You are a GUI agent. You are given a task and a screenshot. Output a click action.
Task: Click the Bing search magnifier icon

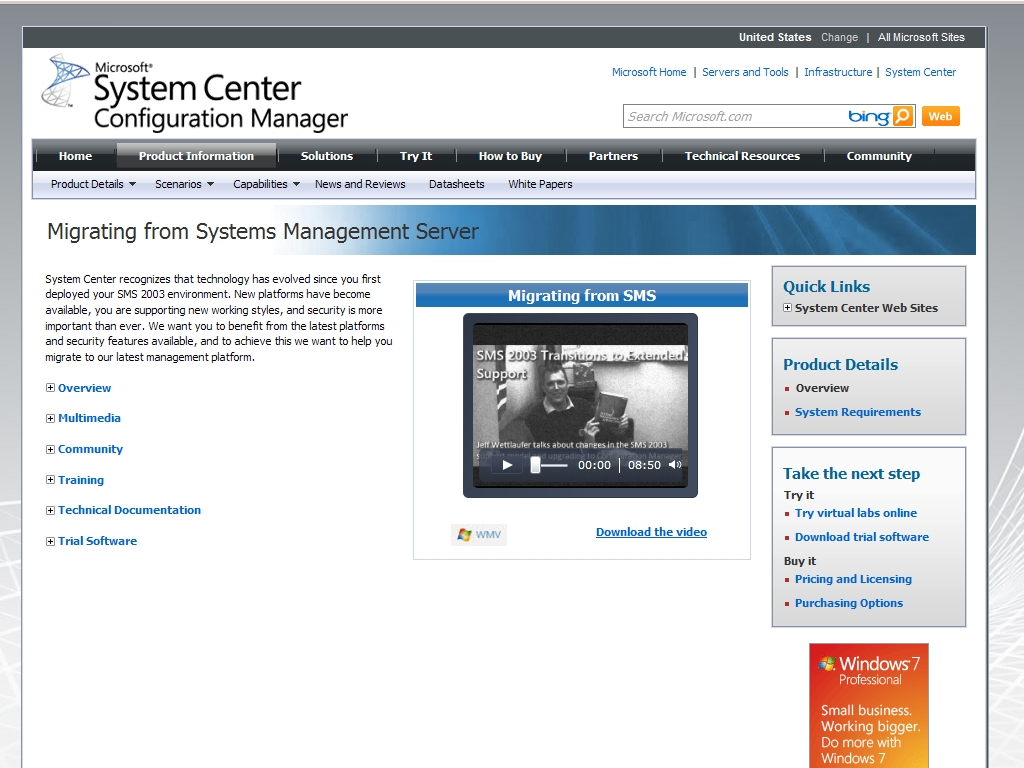pyautogui.click(x=903, y=116)
